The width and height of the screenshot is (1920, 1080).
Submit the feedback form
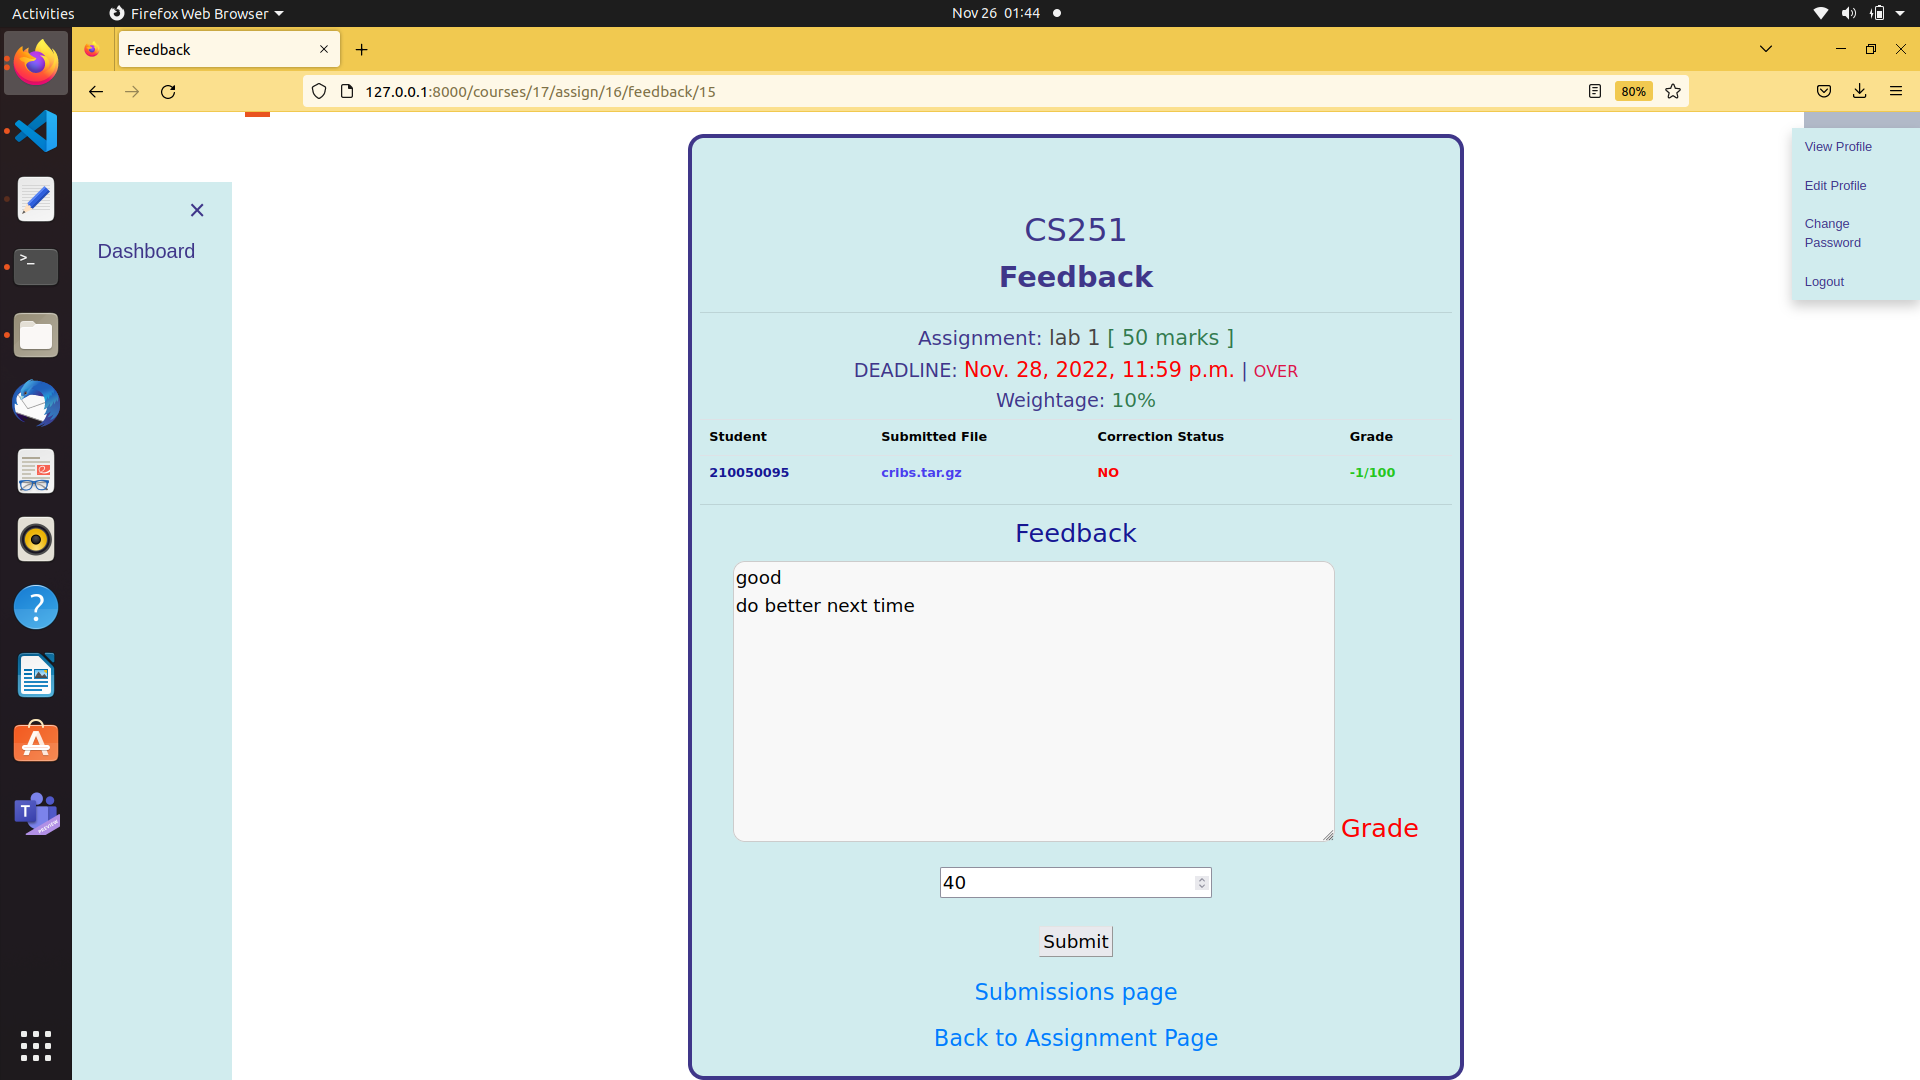(1075, 941)
